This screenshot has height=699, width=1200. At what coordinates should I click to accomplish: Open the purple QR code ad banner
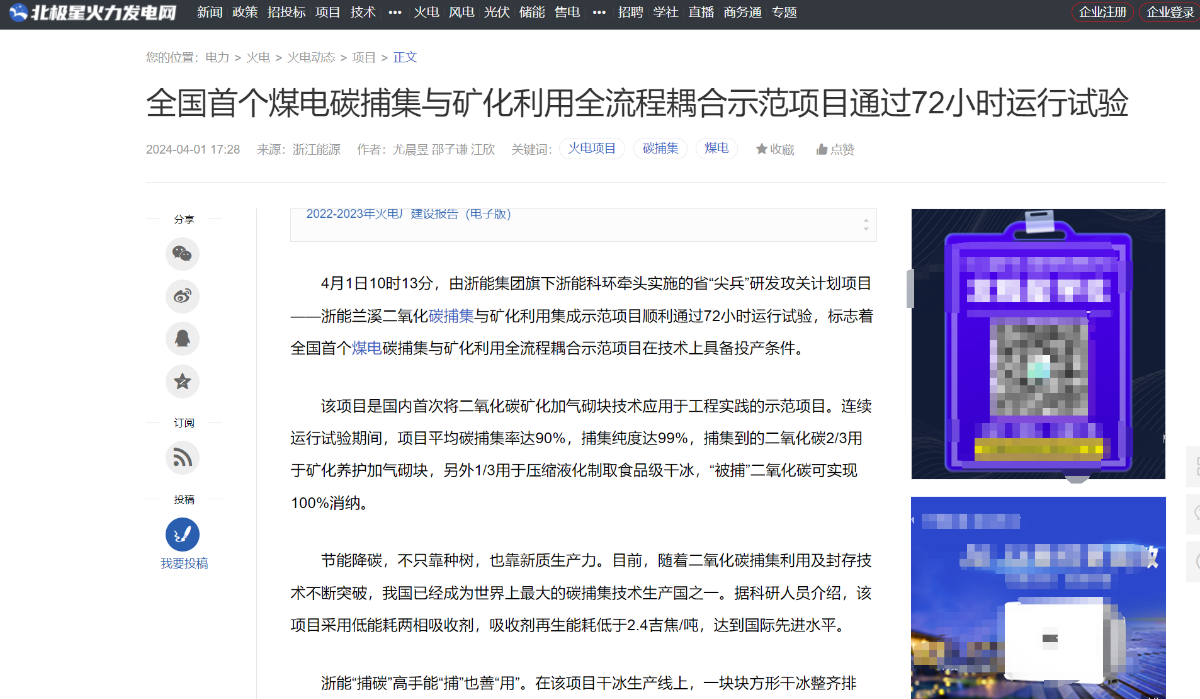[x=1038, y=344]
